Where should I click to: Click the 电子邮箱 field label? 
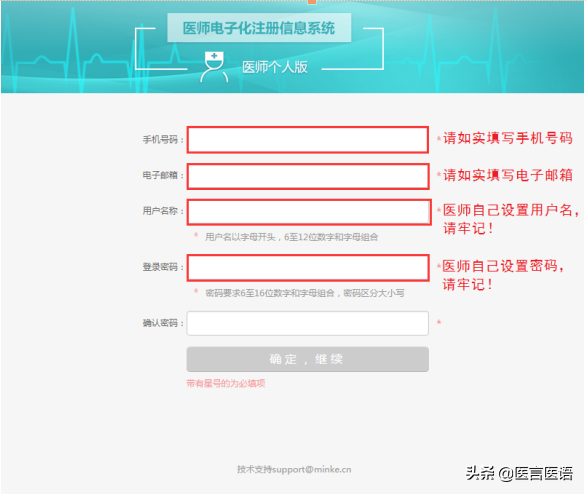click(x=163, y=175)
